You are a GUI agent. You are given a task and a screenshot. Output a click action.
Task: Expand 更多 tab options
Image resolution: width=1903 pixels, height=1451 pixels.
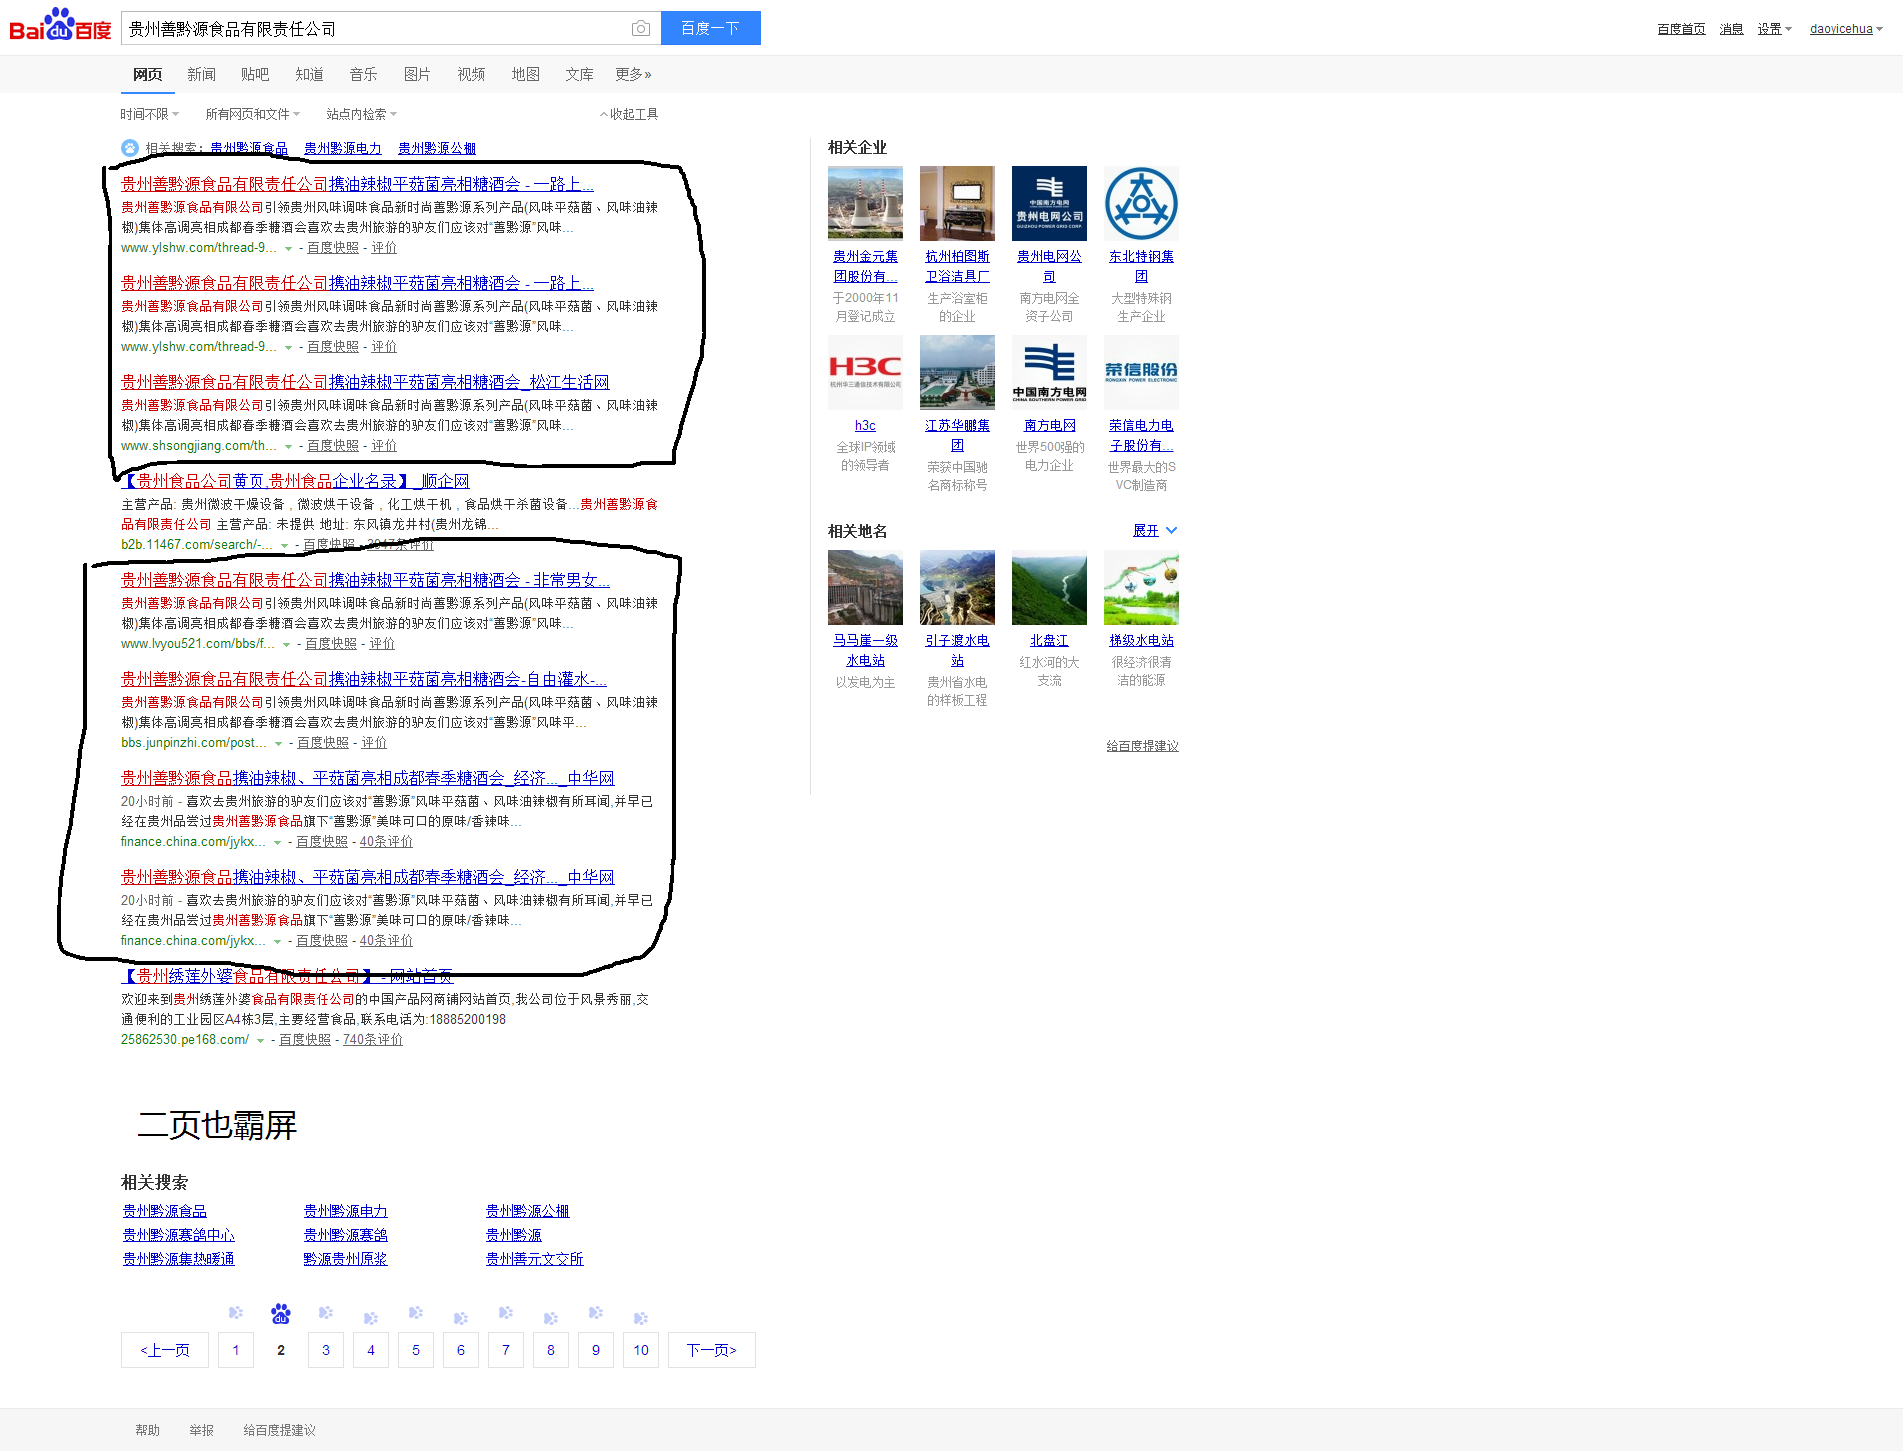click(x=633, y=74)
